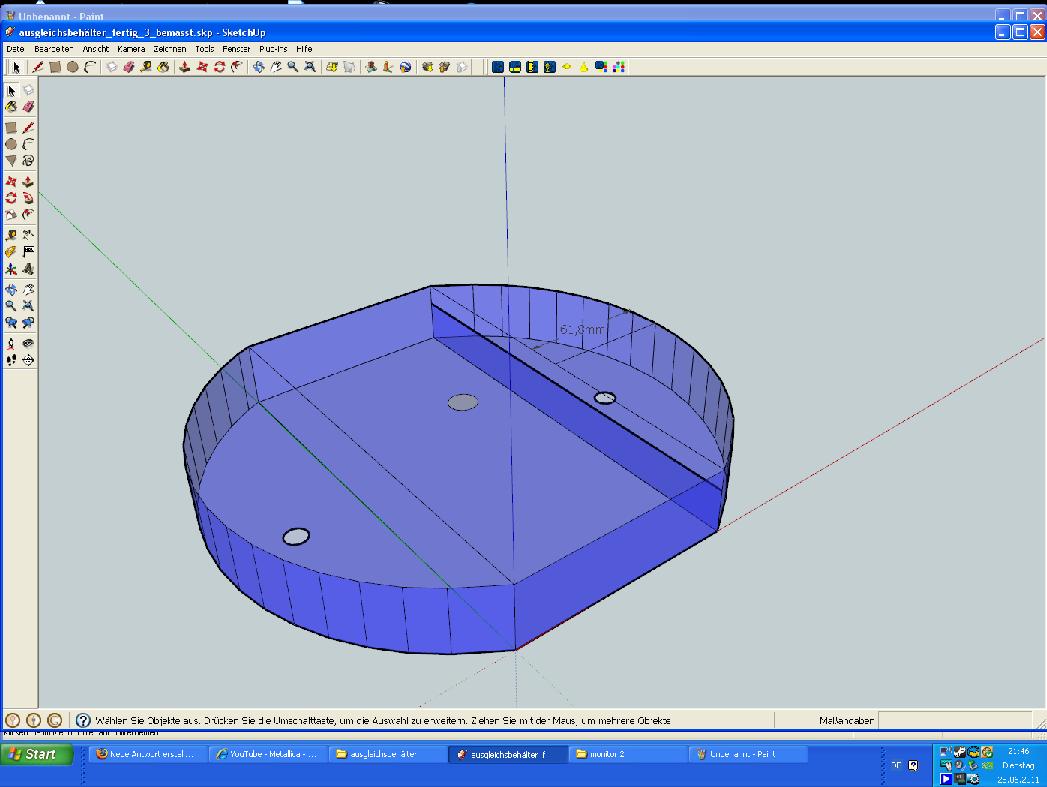Open the Zeichnen menu

coord(169,48)
